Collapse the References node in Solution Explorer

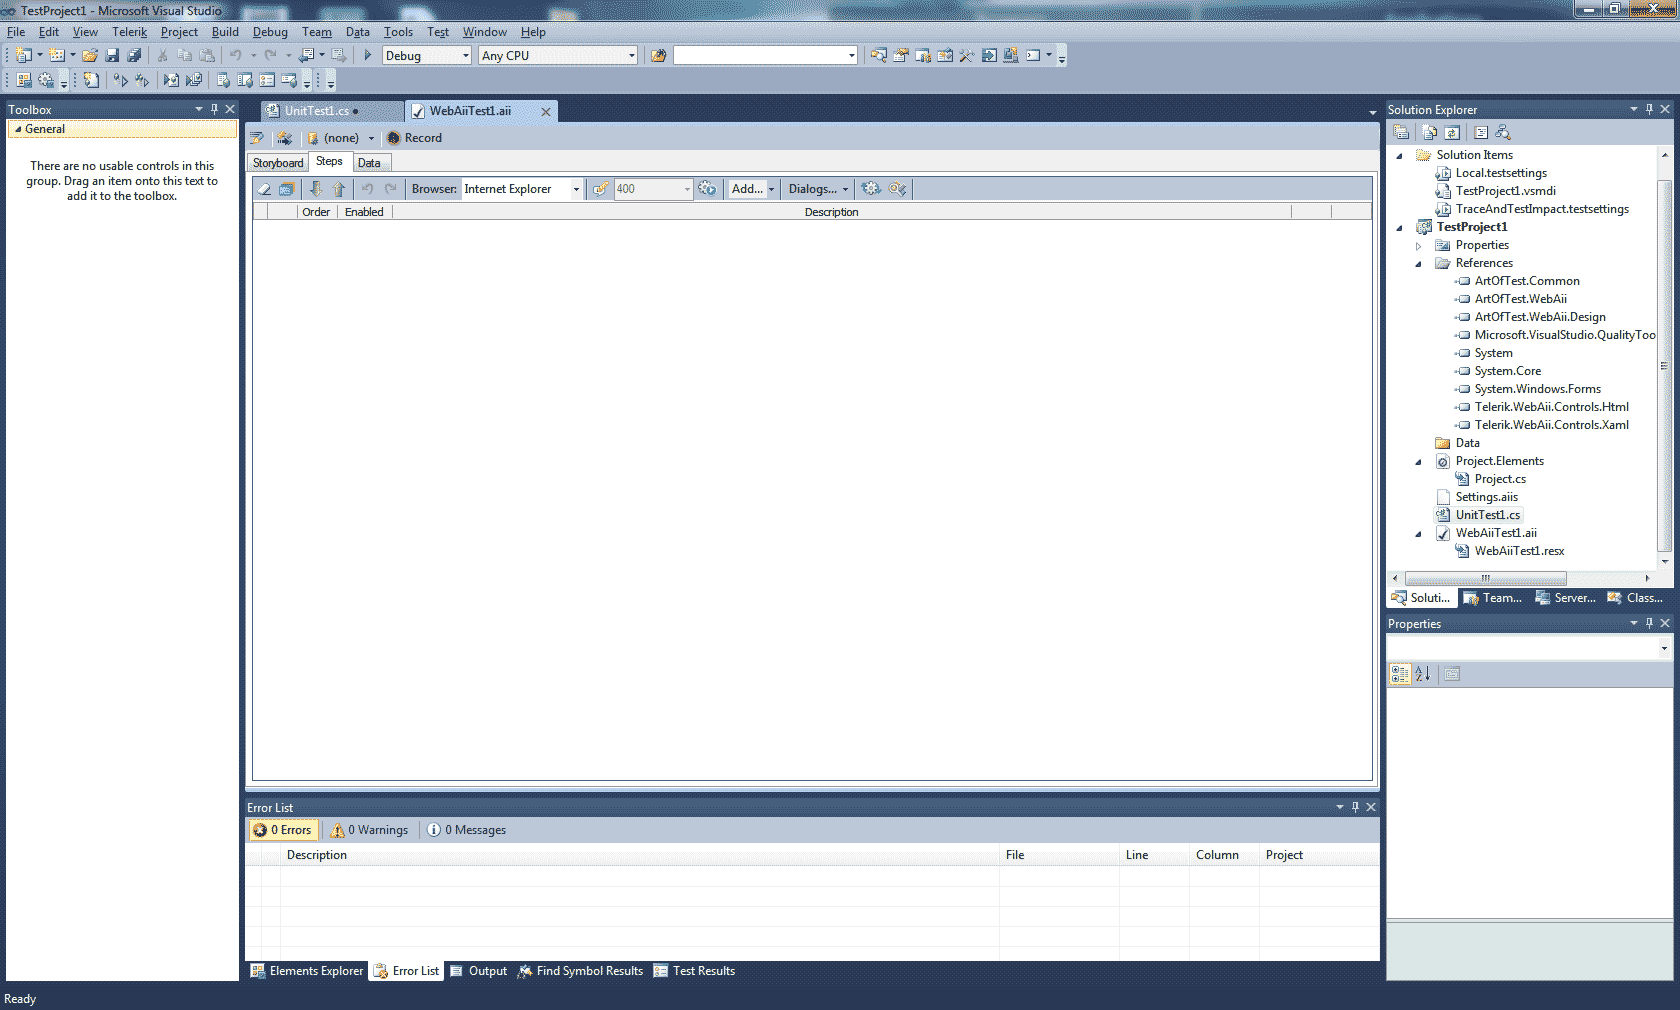pos(1418,264)
